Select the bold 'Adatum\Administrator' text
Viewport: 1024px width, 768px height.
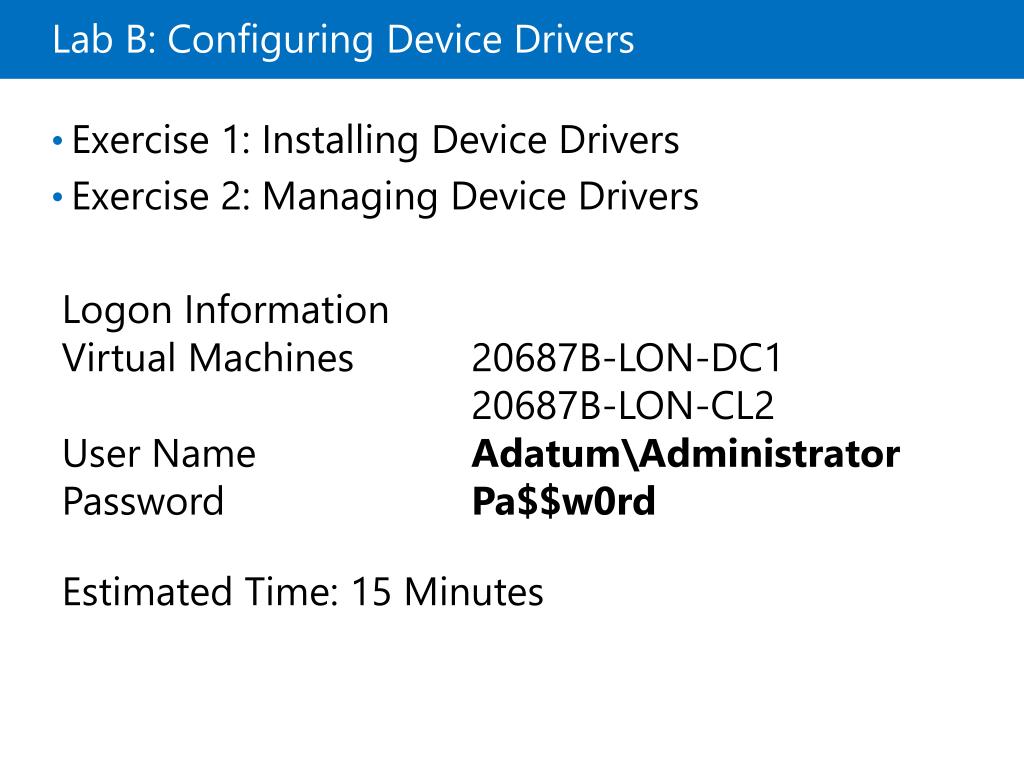(x=686, y=454)
